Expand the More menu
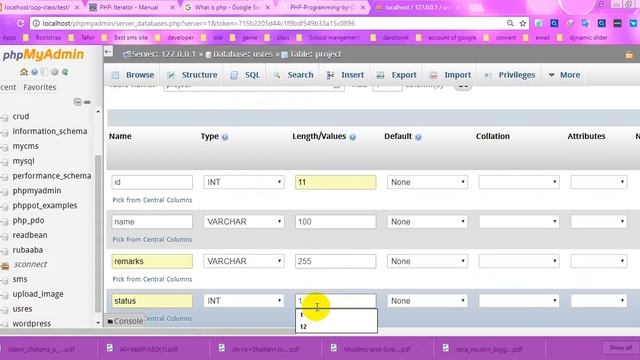The height and width of the screenshot is (360, 640). pos(564,75)
